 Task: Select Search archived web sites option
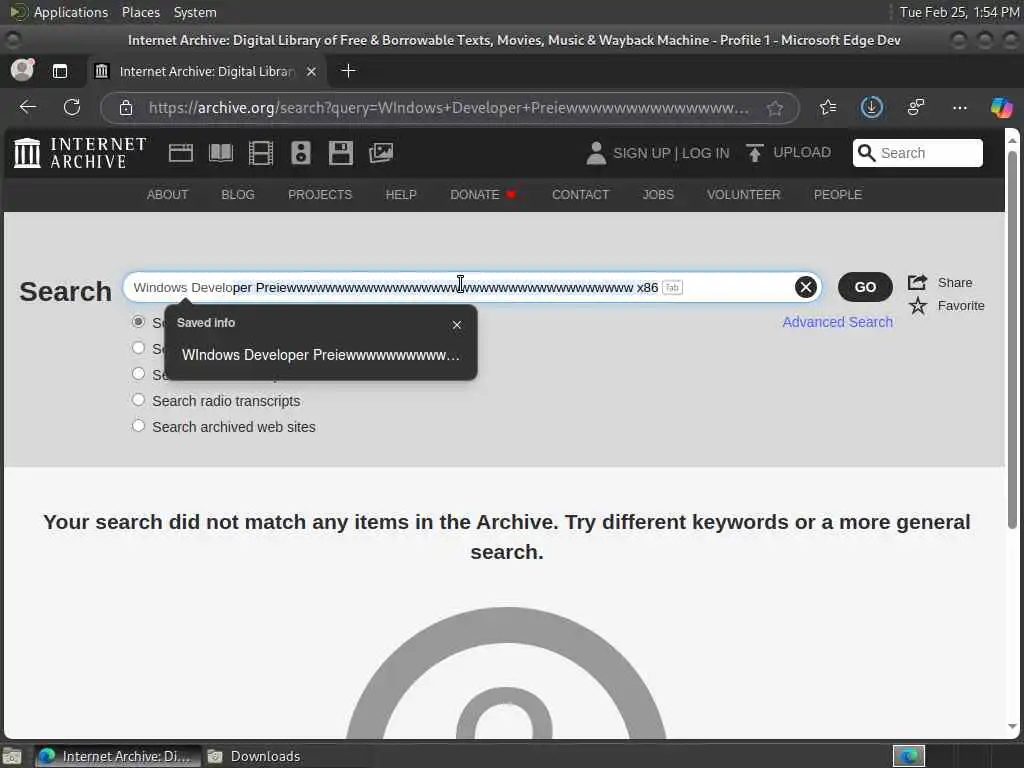pyautogui.click(x=138, y=426)
